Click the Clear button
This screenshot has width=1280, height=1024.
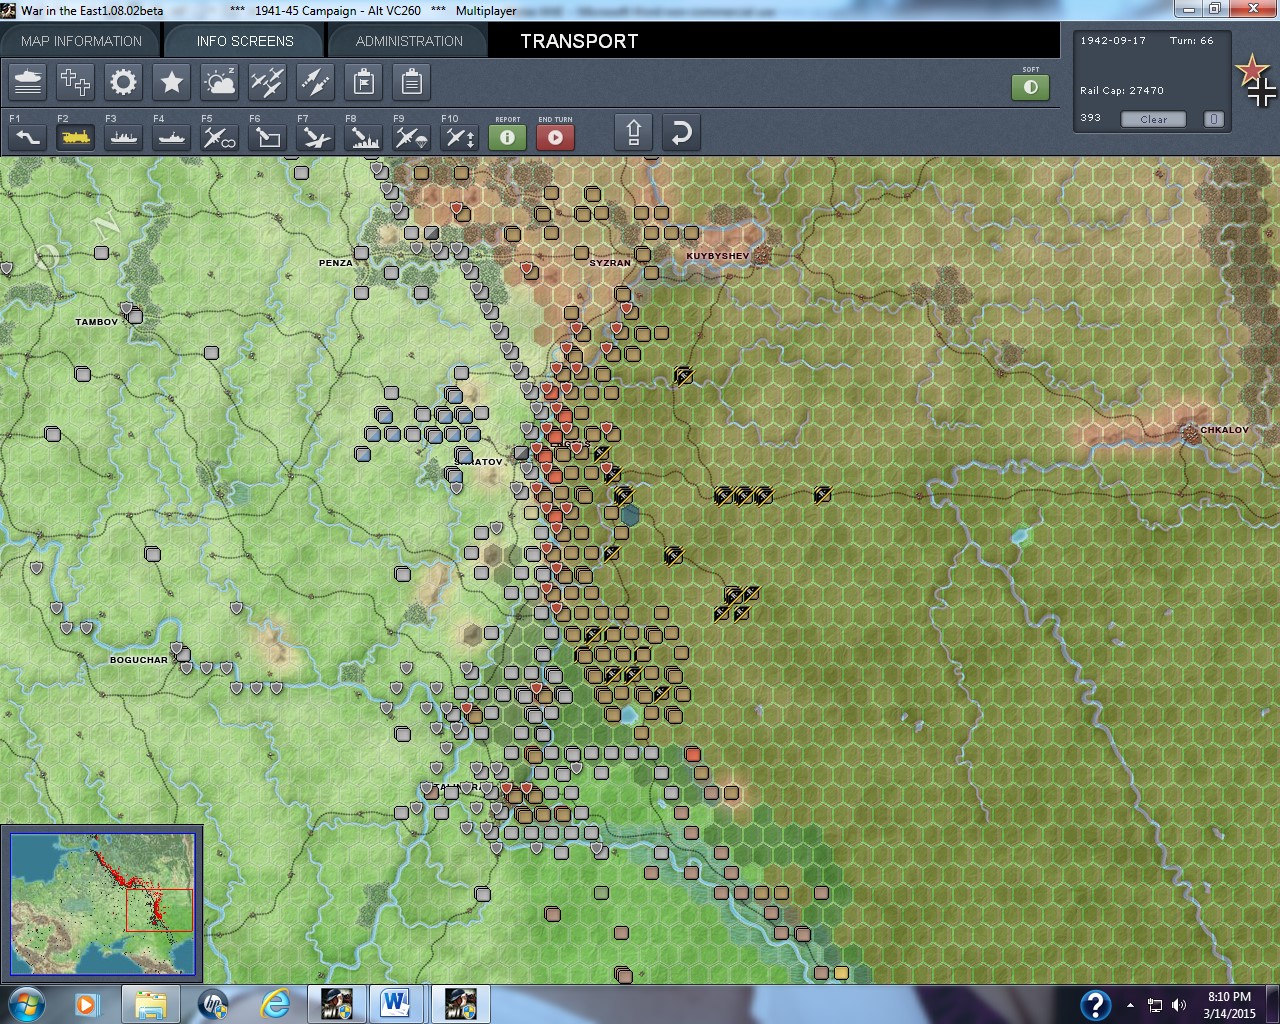pyautogui.click(x=1153, y=119)
